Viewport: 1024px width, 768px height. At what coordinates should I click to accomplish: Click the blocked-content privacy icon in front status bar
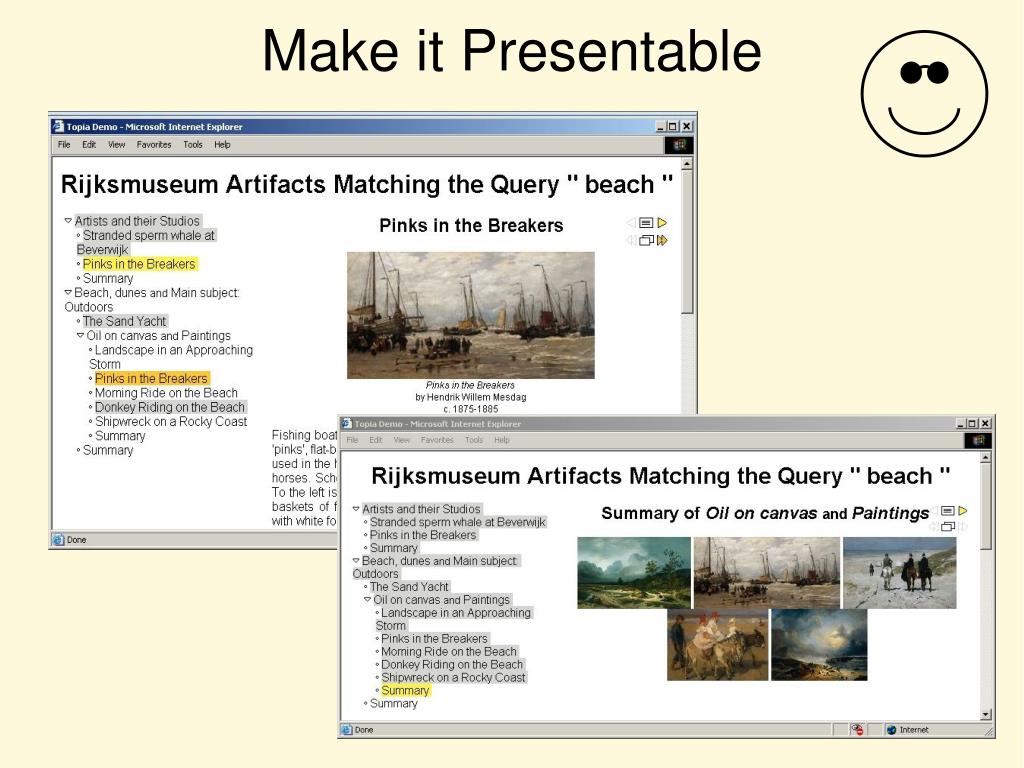pyautogui.click(x=857, y=729)
